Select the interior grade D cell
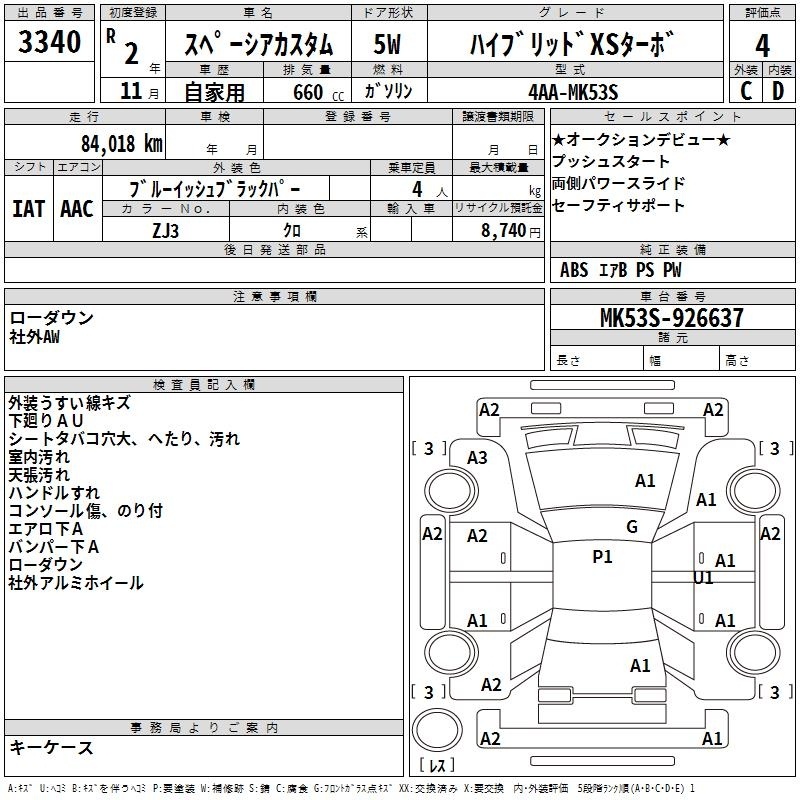 click(778, 91)
